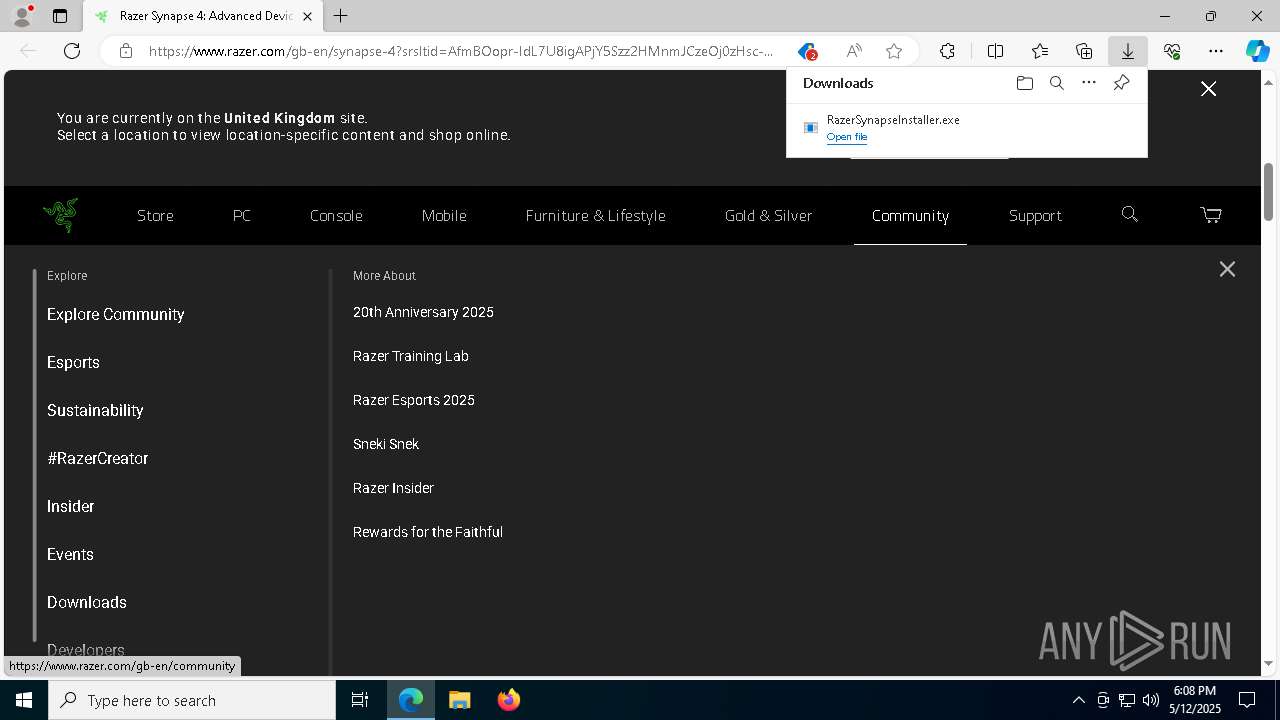The width and height of the screenshot is (1280, 720).
Task: Pin the Downloads panel
Action: click(x=1121, y=83)
